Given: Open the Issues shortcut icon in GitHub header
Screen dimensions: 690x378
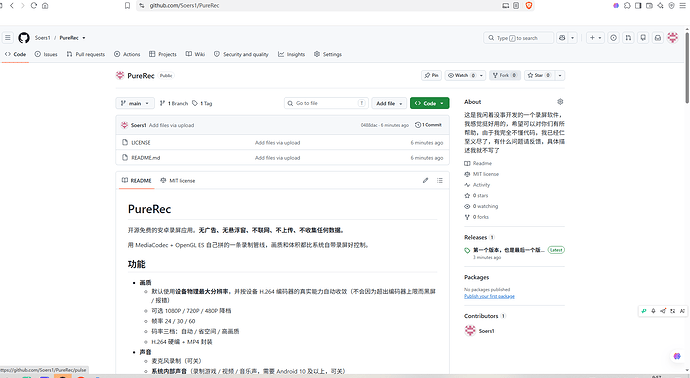Looking at the screenshot, I should (x=613, y=38).
